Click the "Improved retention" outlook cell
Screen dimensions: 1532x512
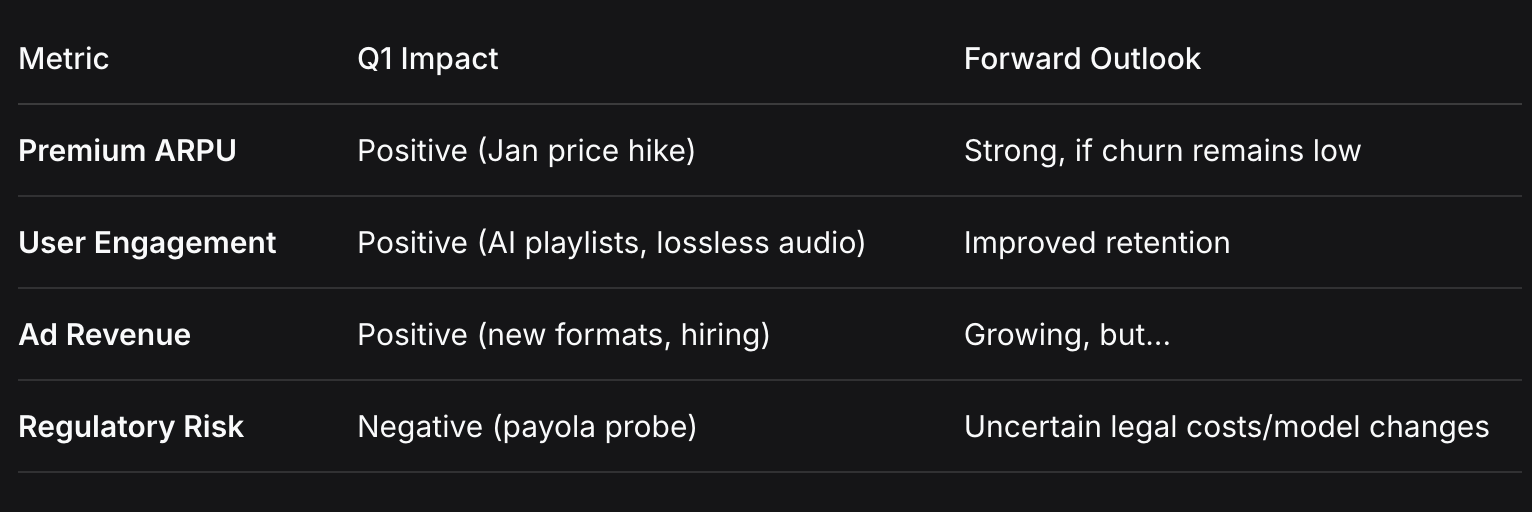coord(1097,243)
